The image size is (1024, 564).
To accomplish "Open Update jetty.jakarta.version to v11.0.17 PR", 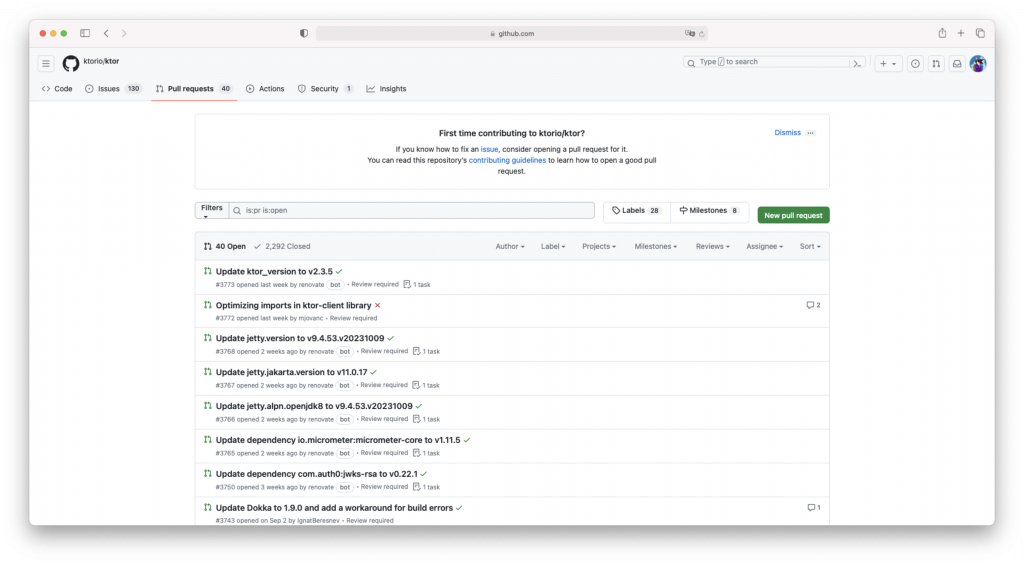I will (x=291, y=372).
